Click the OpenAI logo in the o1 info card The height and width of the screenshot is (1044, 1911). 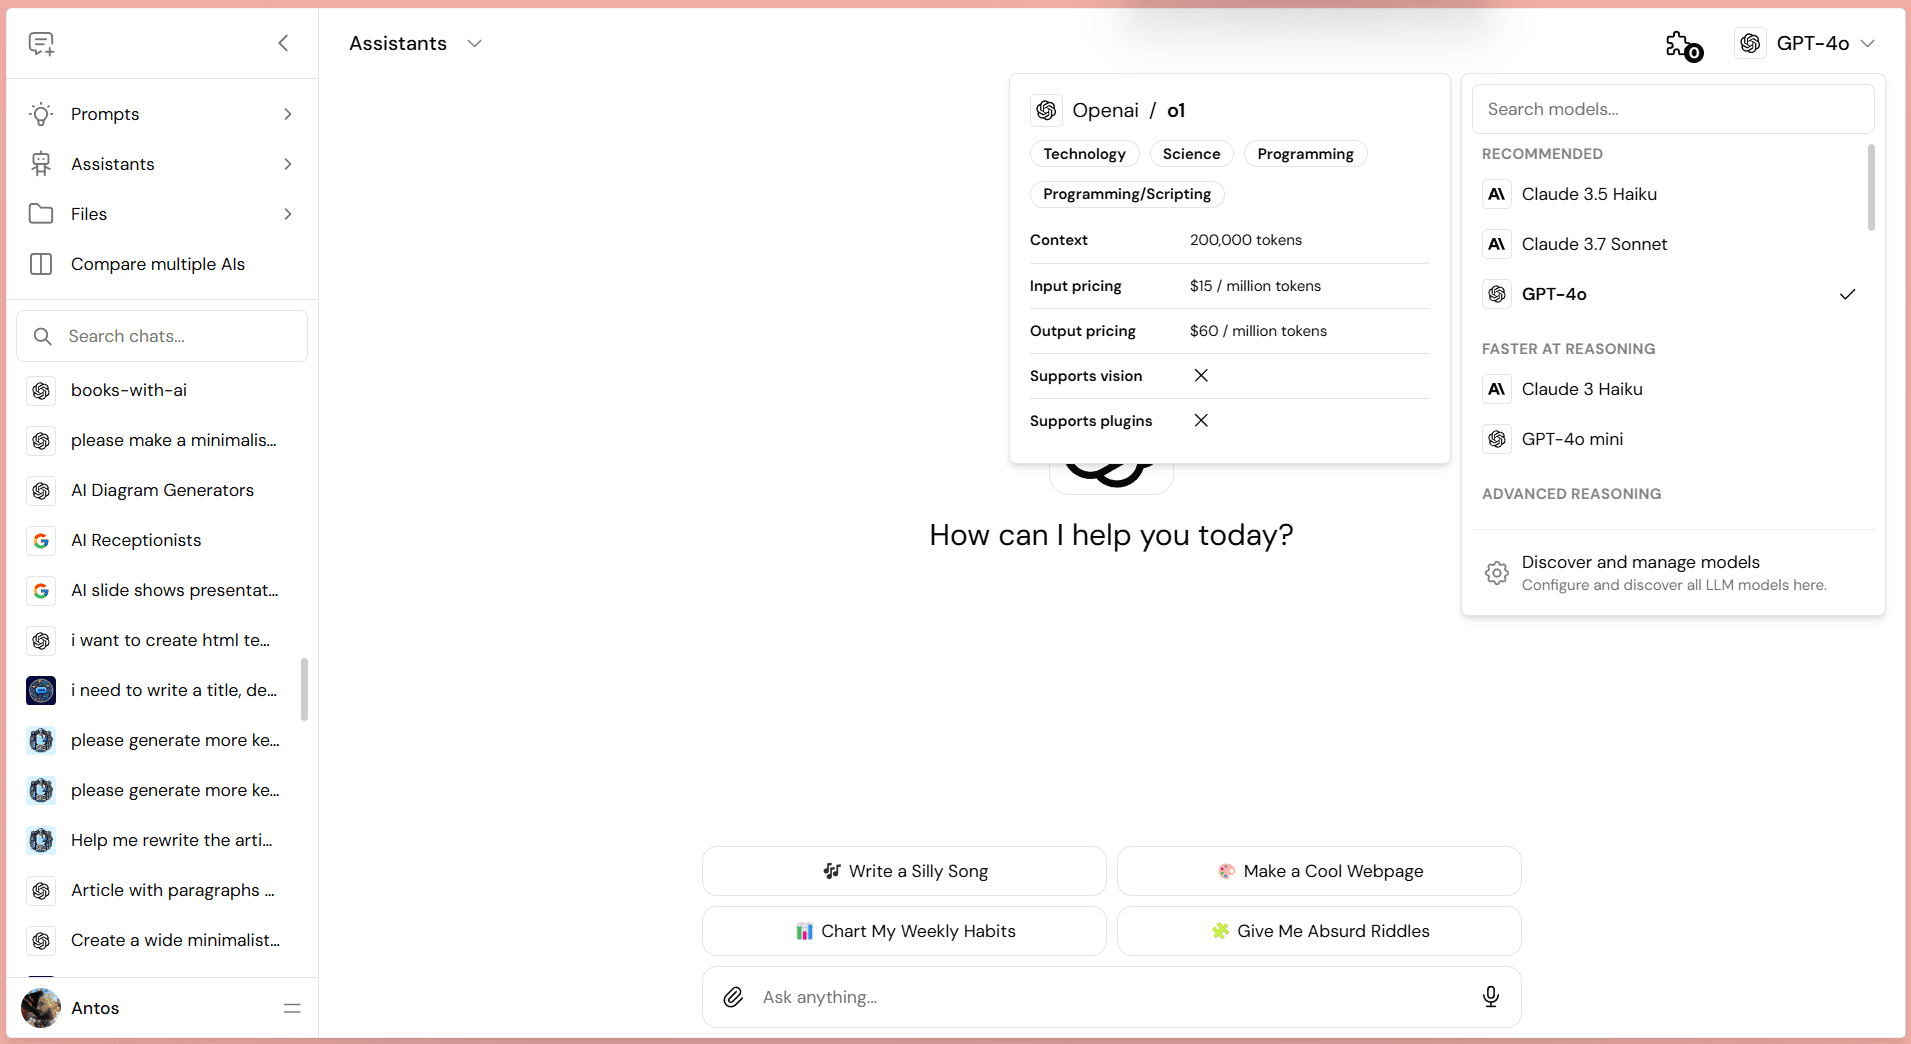1046,110
